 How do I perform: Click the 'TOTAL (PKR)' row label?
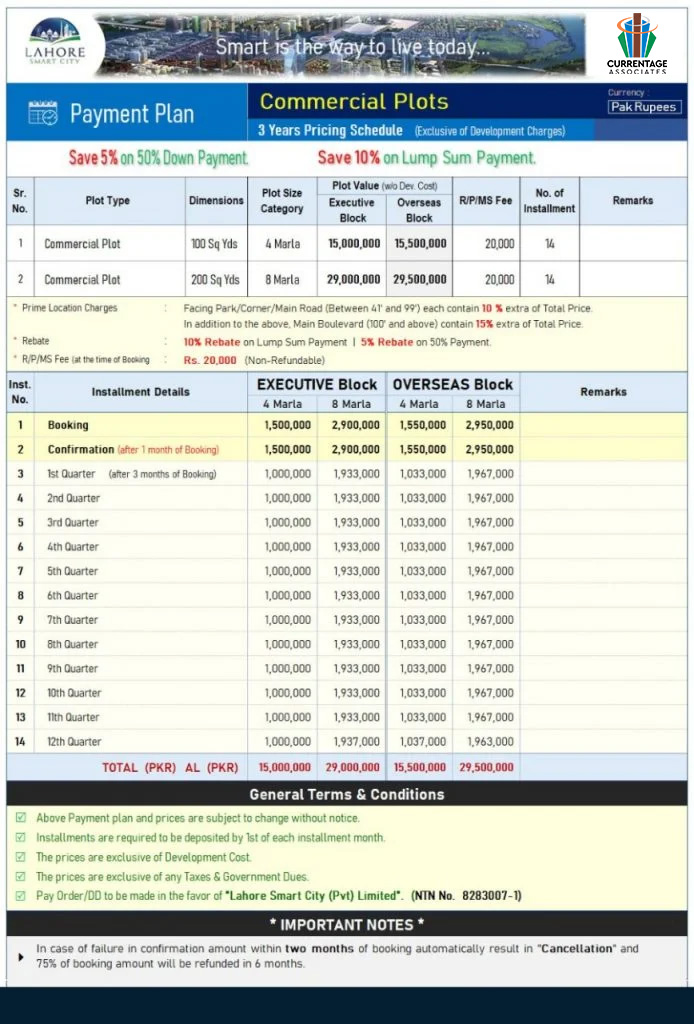[138, 767]
